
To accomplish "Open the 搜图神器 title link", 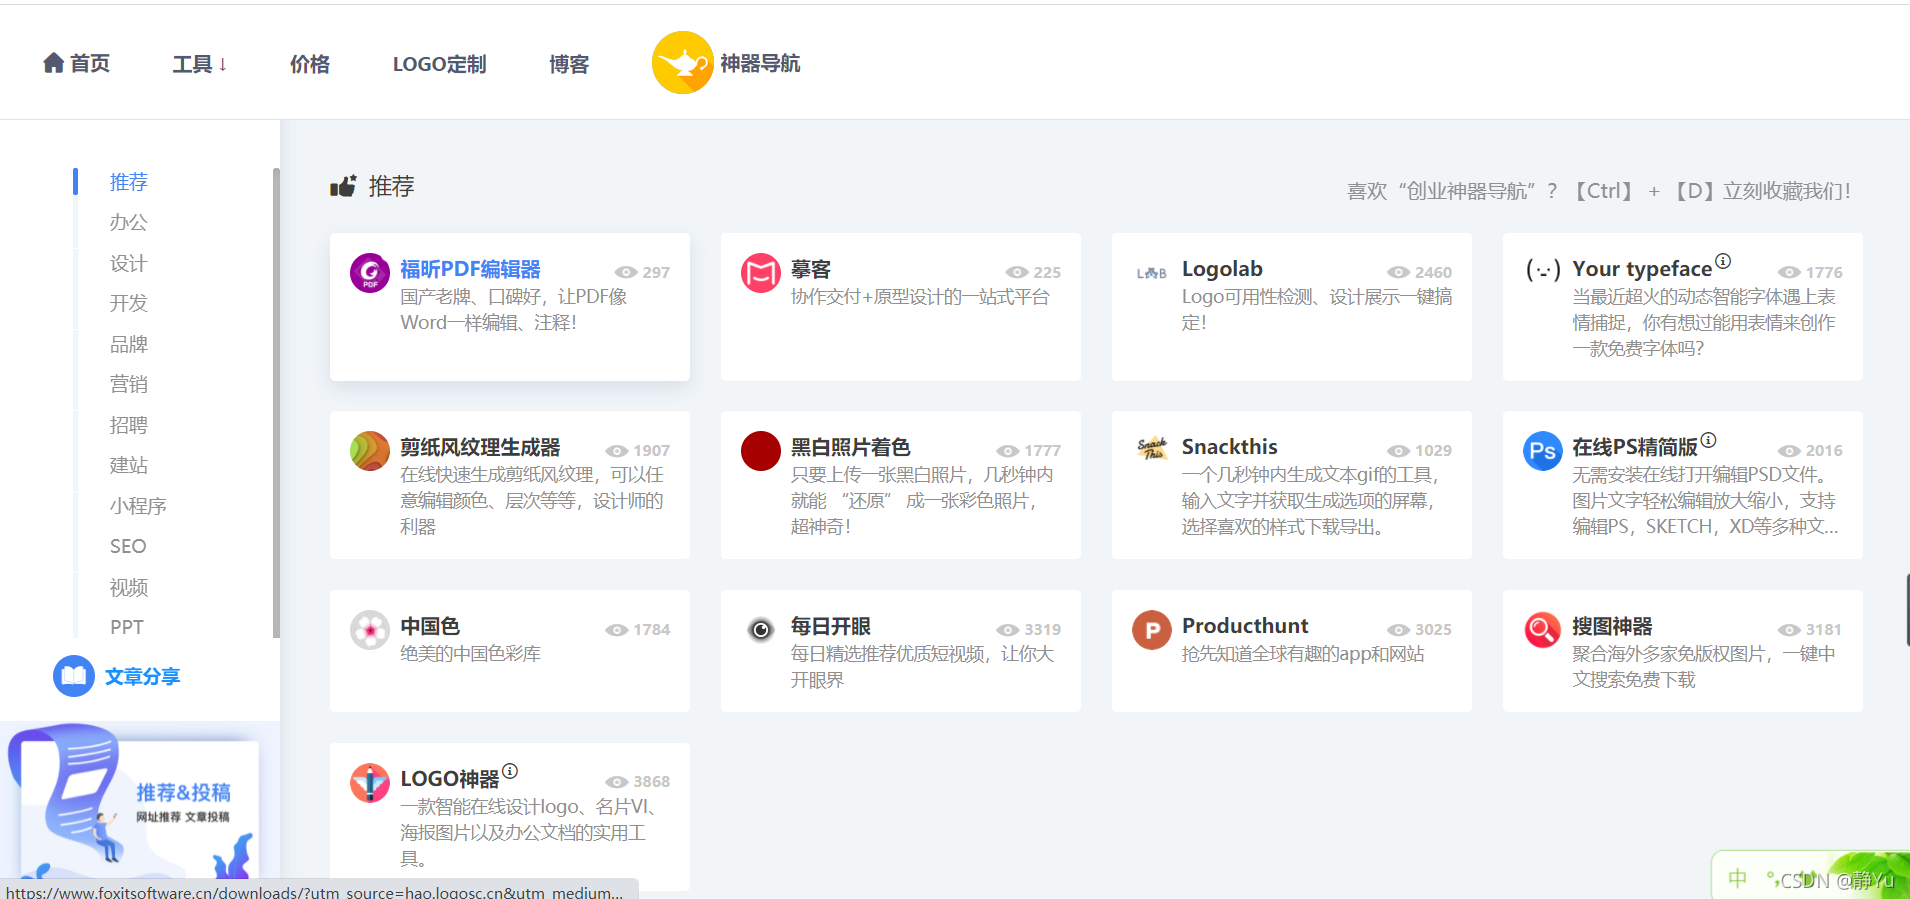I will (x=1612, y=626).
